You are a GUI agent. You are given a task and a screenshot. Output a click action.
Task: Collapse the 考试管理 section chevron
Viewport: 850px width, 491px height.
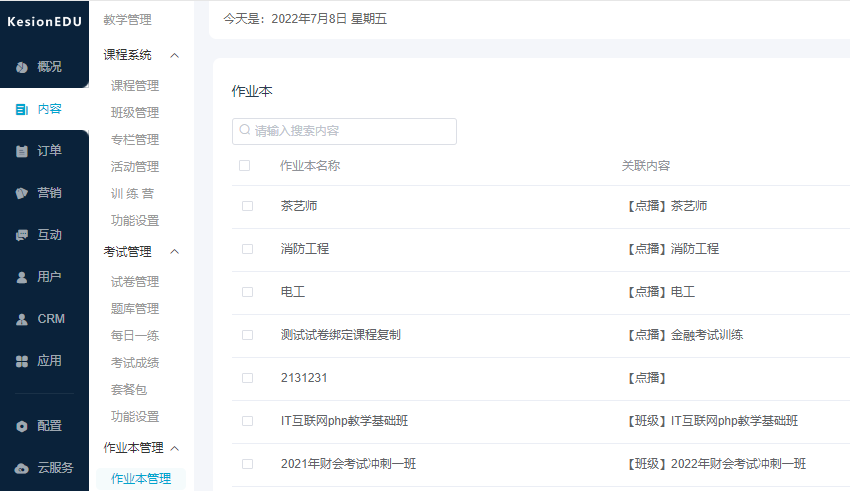tap(175, 252)
